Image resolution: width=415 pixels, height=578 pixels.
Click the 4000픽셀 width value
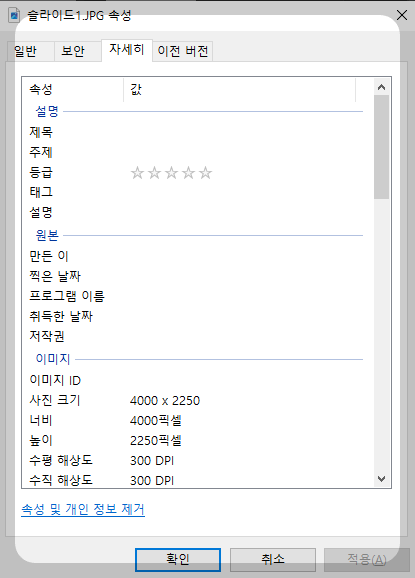(x=156, y=421)
